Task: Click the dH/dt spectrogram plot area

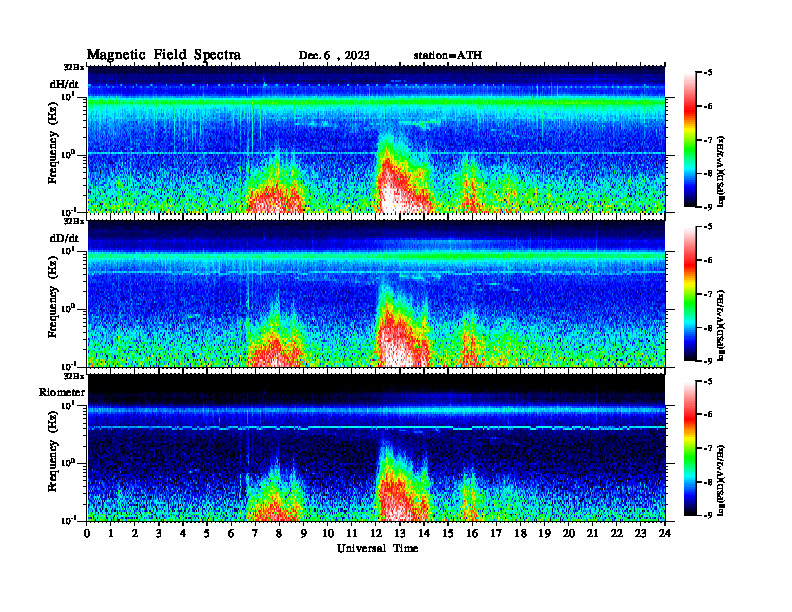Action: pos(376,139)
